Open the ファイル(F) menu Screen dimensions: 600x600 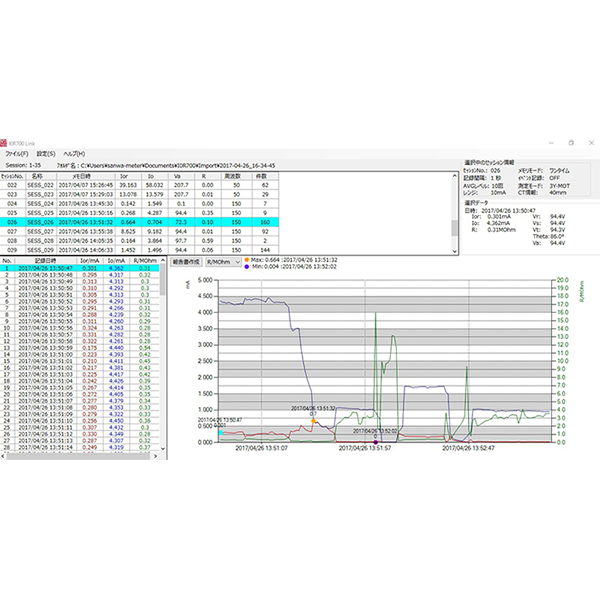pos(15,154)
